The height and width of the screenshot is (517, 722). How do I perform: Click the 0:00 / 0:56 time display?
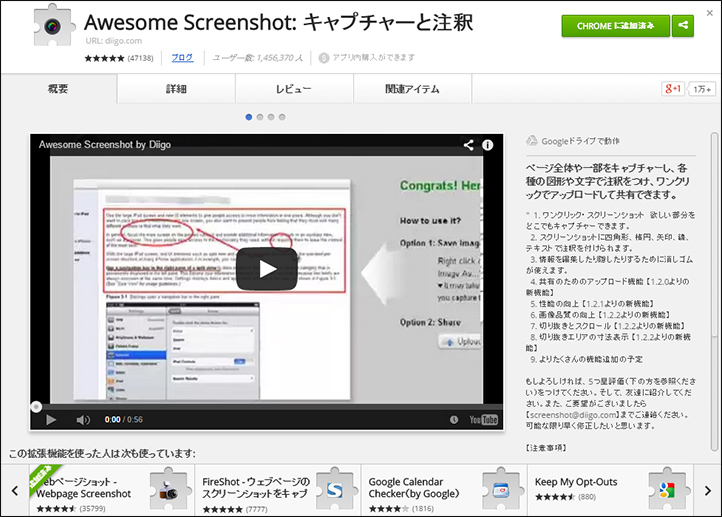(123, 419)
